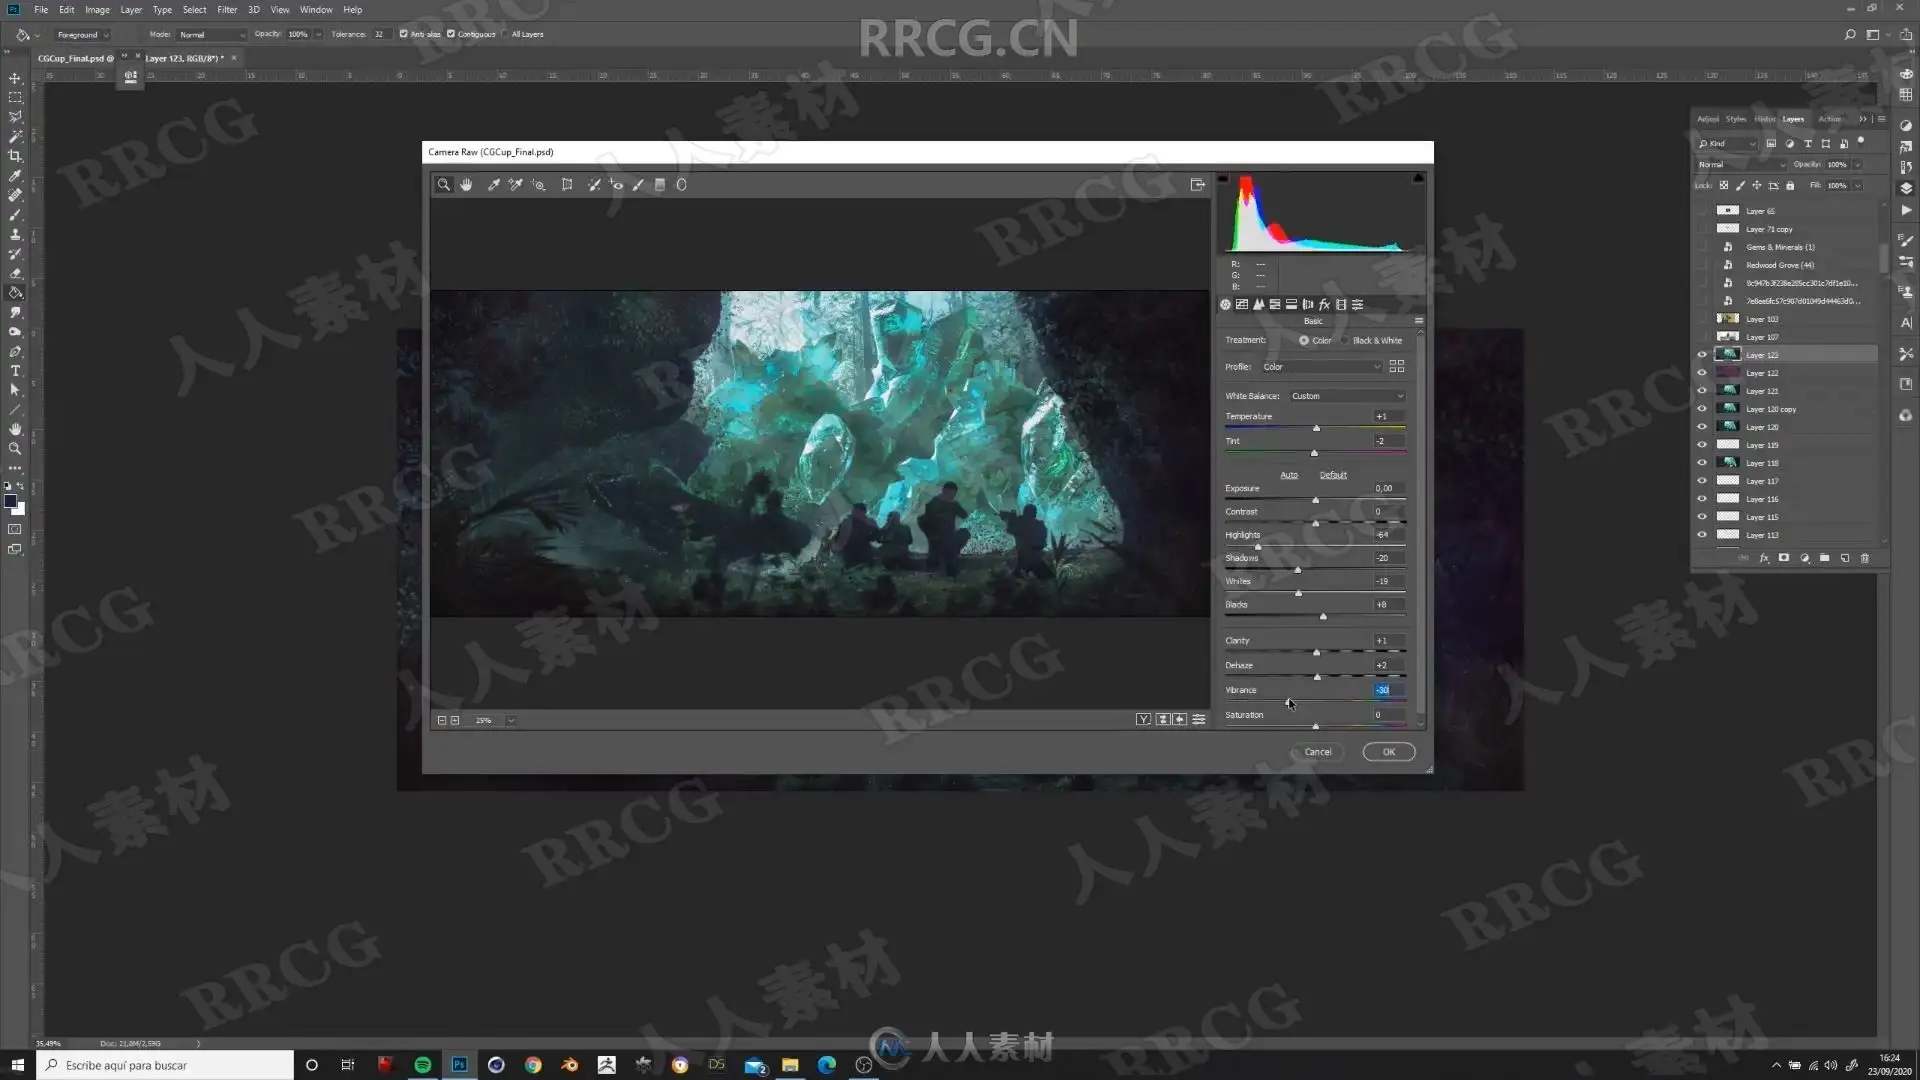Screen dimensions: 1920x1080
Task: Choose the Black & White treatment option
Action: (x=1347, y=341)
